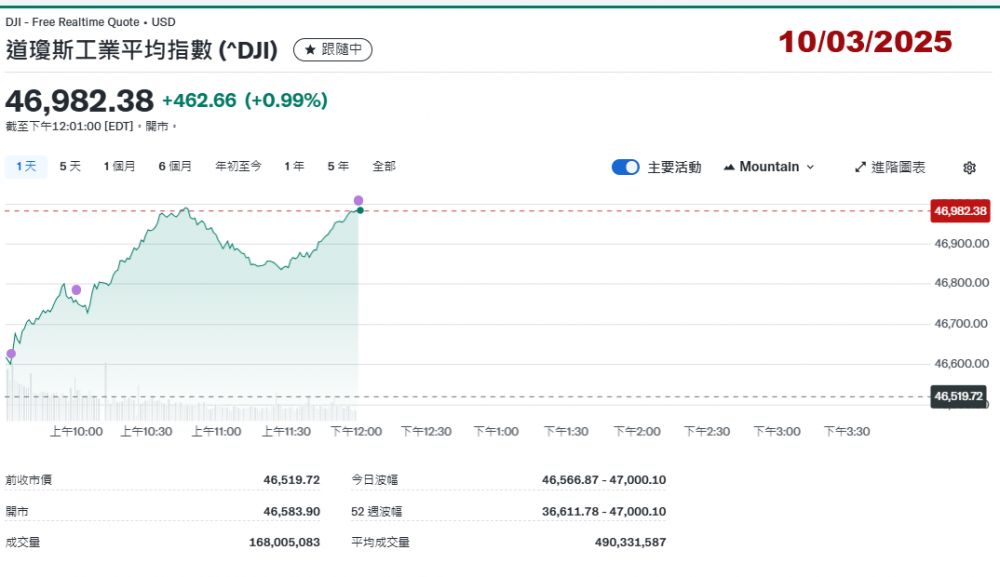Select 年初至今 year-to-date range

[238, 167]
